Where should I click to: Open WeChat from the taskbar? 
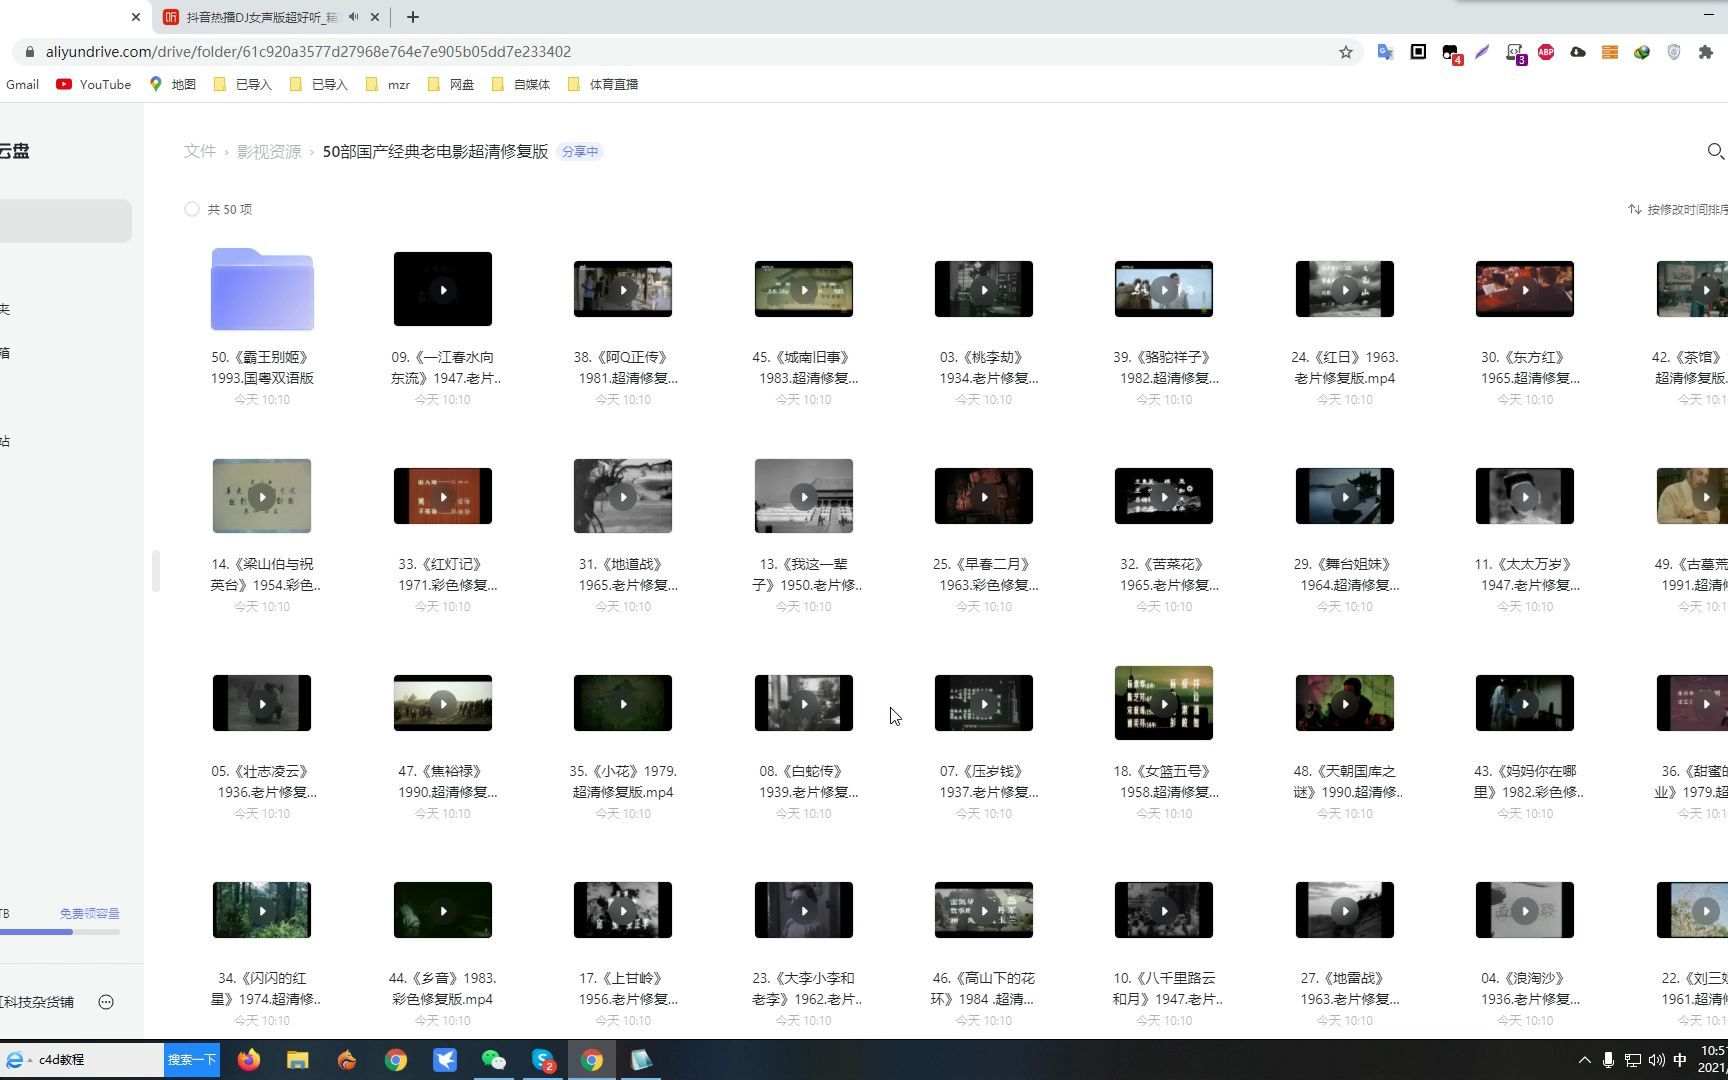point(494,1060)
